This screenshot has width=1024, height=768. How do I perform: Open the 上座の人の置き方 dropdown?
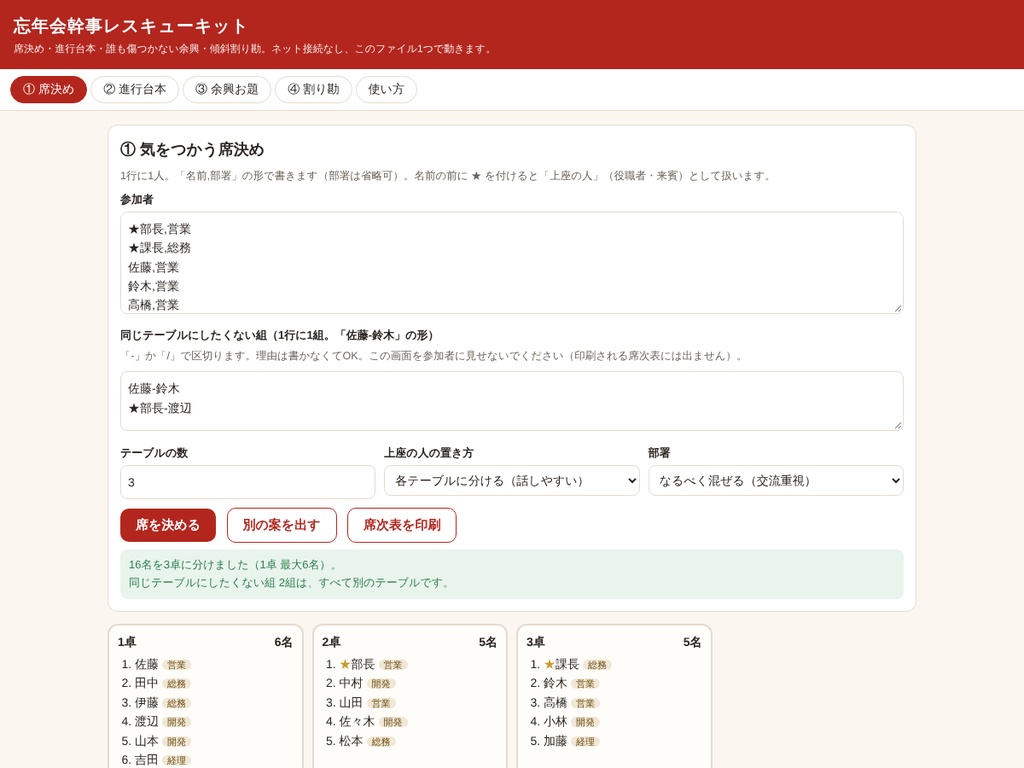click(511, 481)
